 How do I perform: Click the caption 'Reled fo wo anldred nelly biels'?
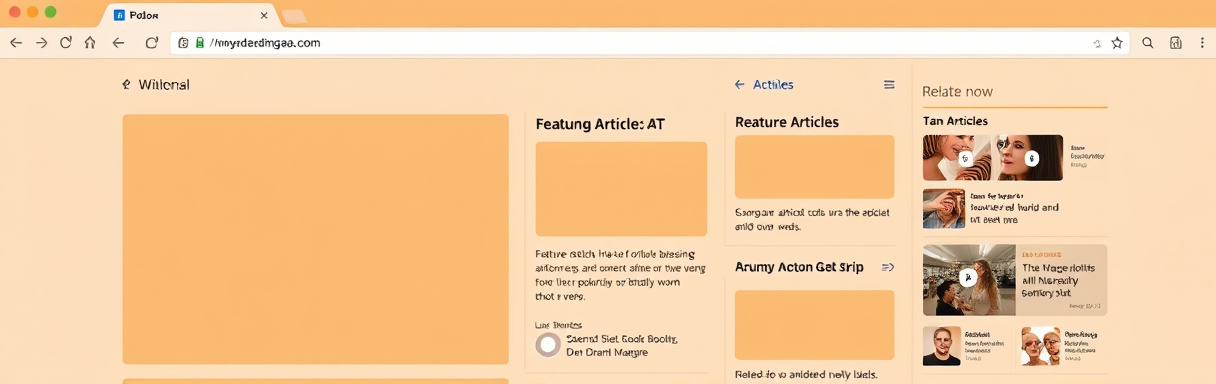(x=806, y=374)
